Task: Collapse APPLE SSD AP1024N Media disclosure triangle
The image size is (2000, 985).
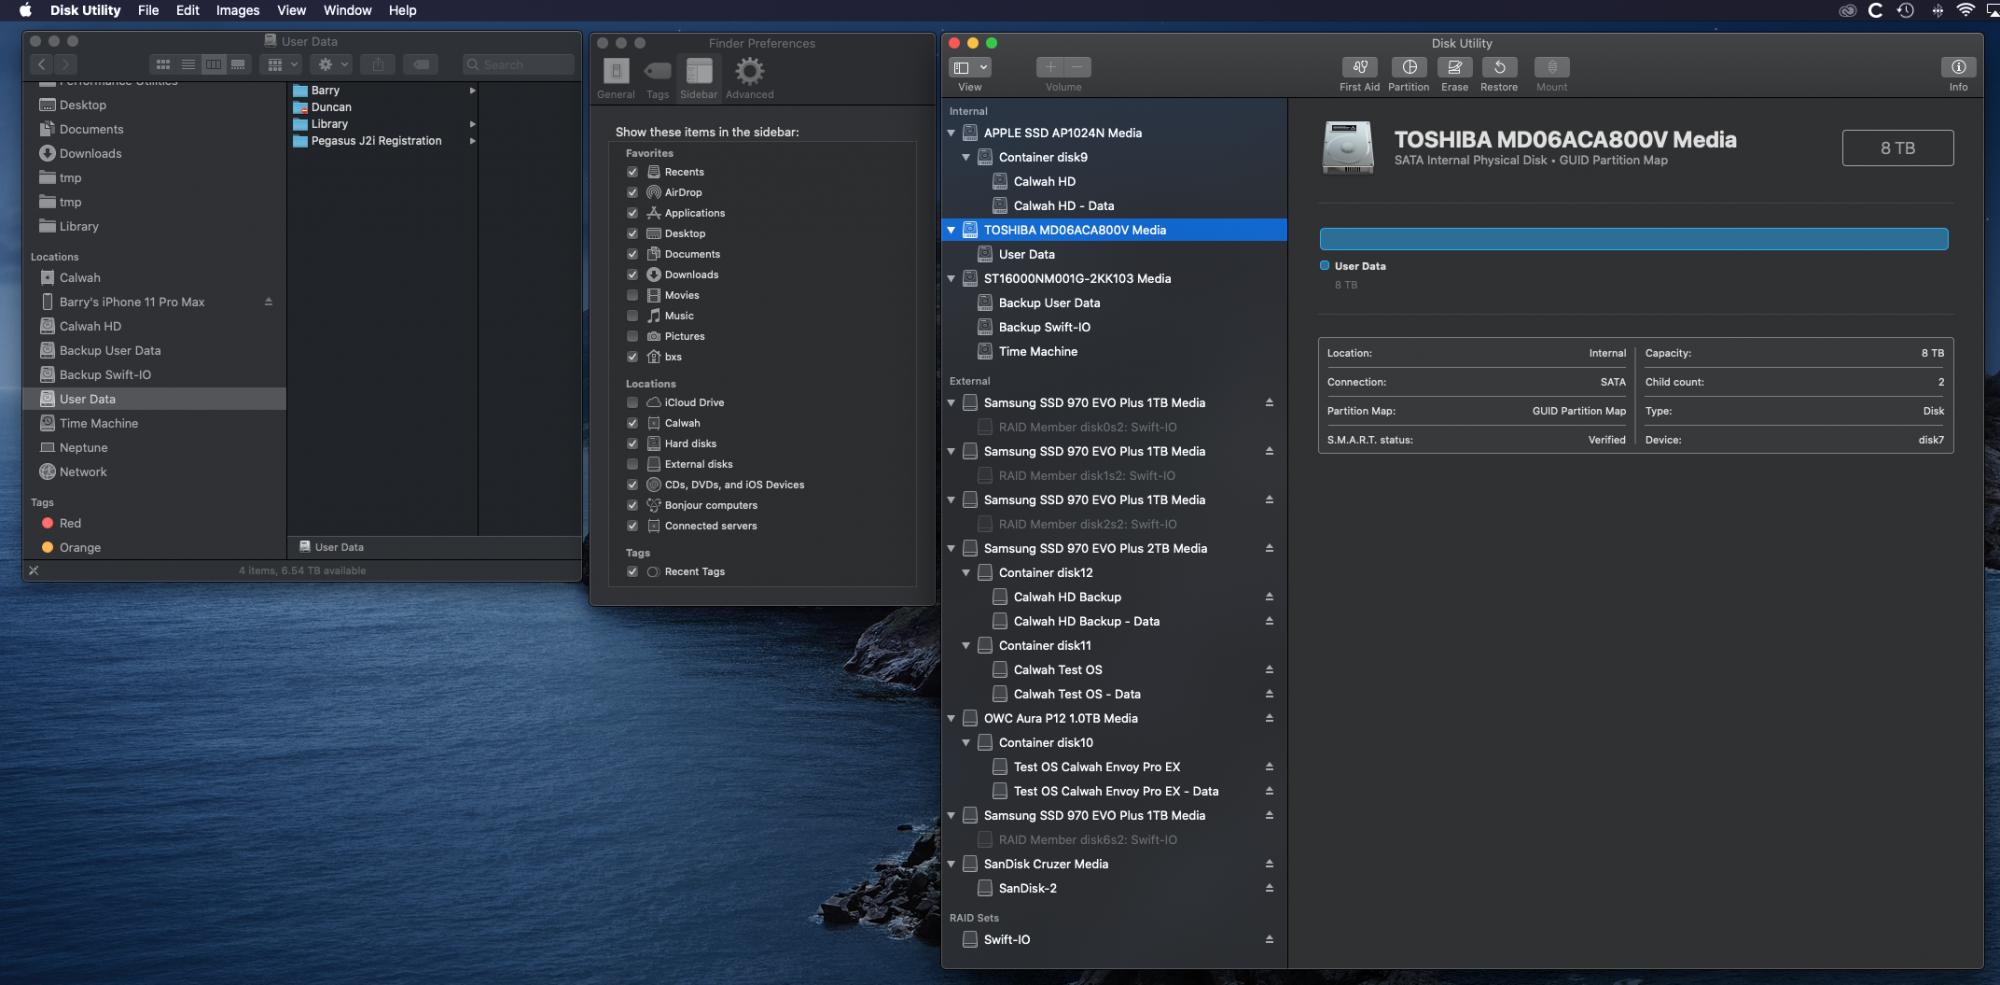Action: point(951,133)
